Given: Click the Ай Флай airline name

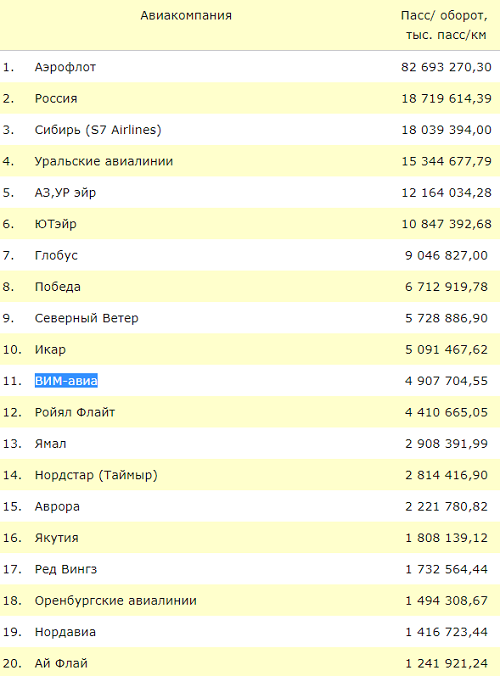Looking at the screenshot, I should point(61,663).
